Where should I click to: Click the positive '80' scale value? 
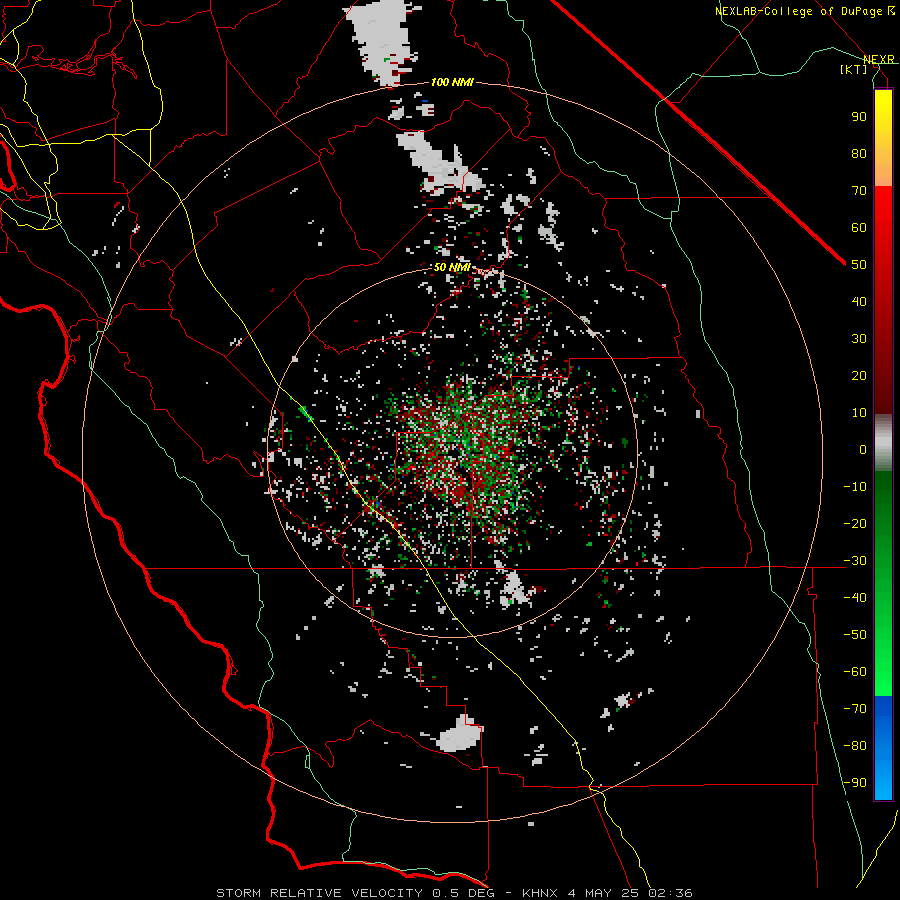[x=859, y=153]
